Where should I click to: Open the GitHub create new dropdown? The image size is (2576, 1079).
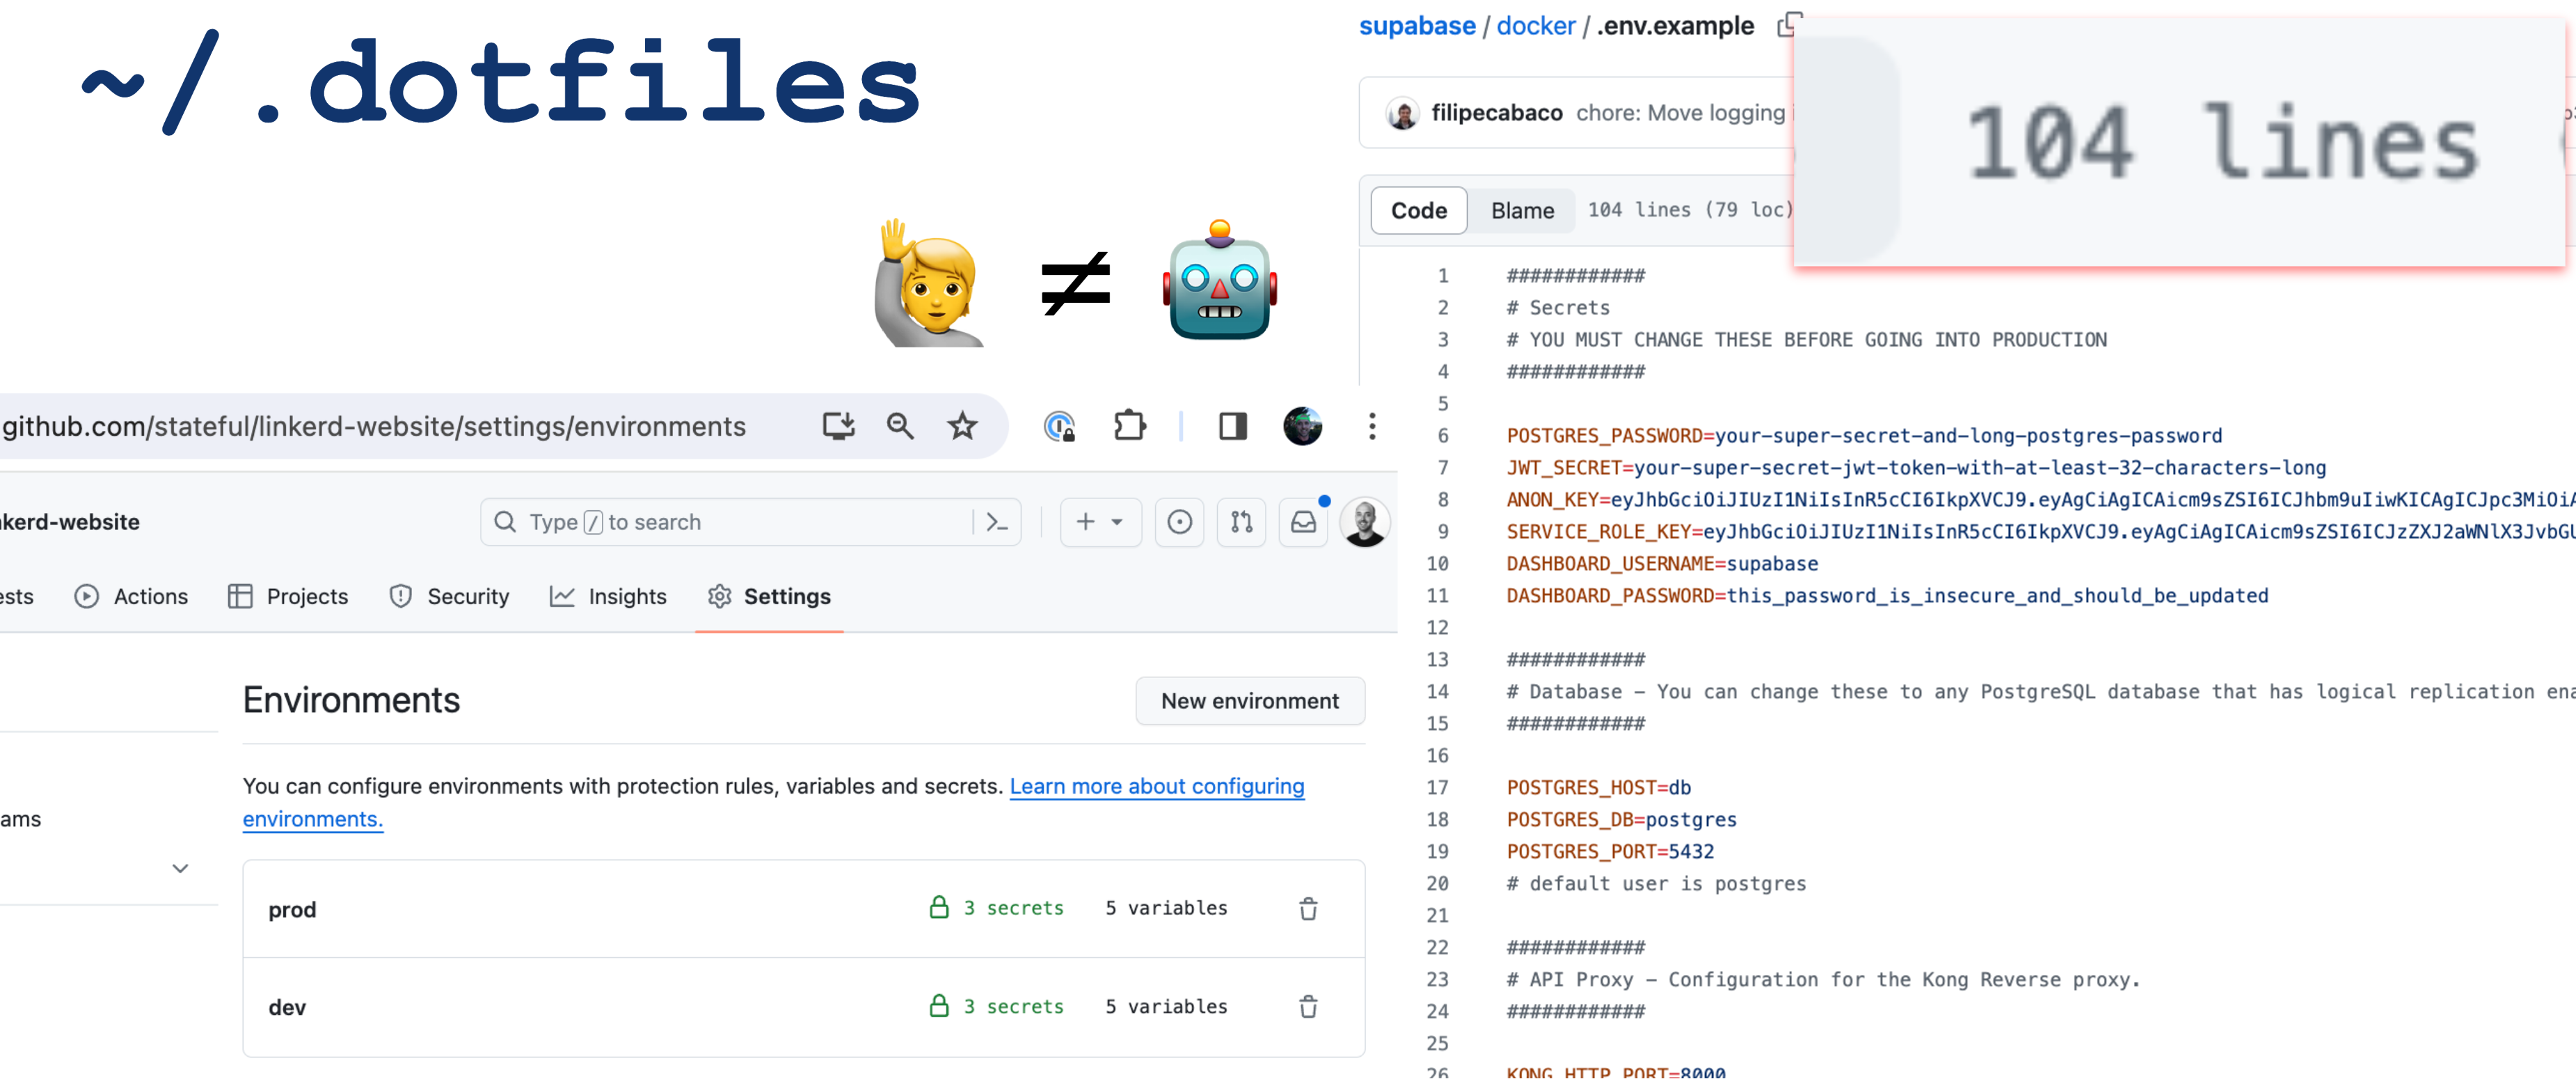point(1100,521)
